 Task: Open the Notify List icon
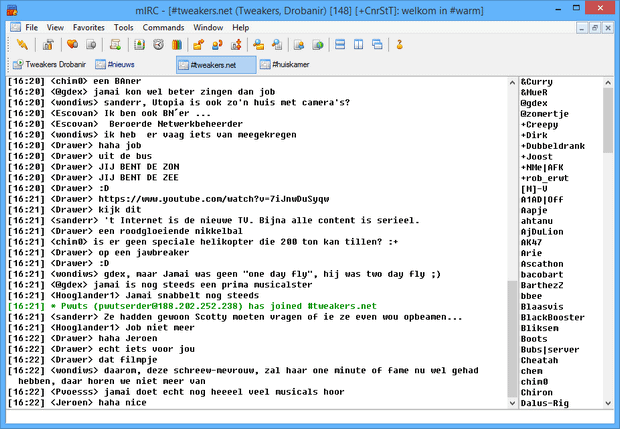(x=299, y=45)
